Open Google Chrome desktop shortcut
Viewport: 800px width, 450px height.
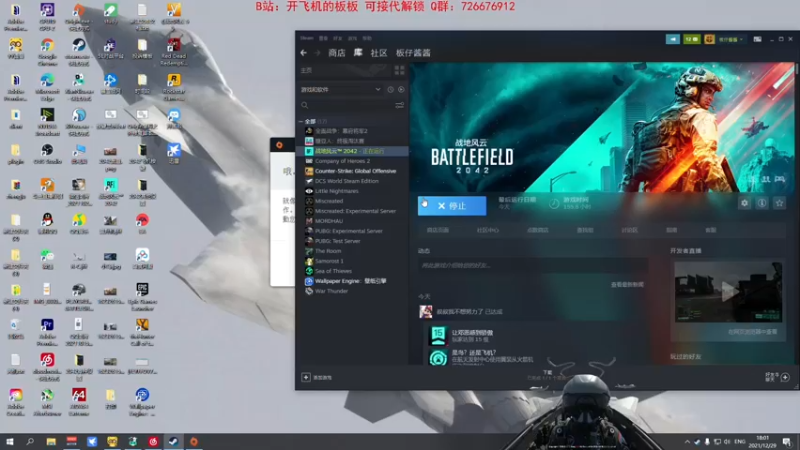tap(47, 53)
